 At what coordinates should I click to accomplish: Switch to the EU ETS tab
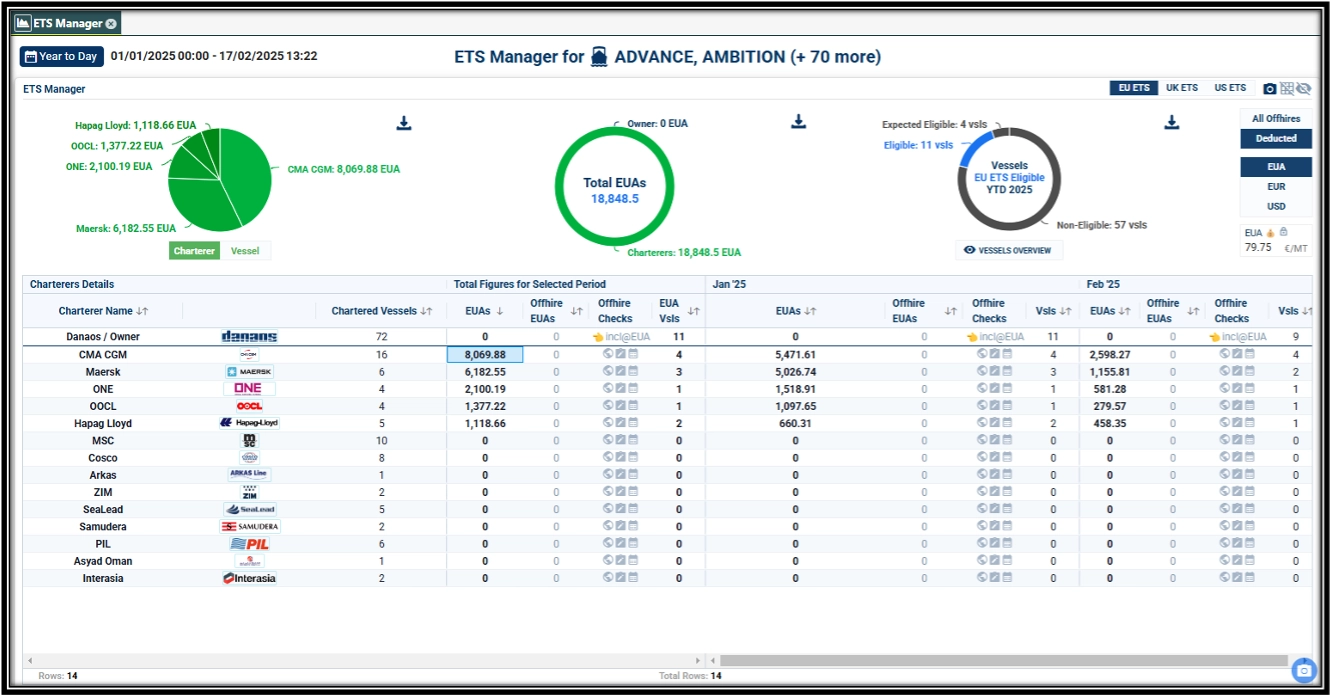click(x=1134, y=88)
